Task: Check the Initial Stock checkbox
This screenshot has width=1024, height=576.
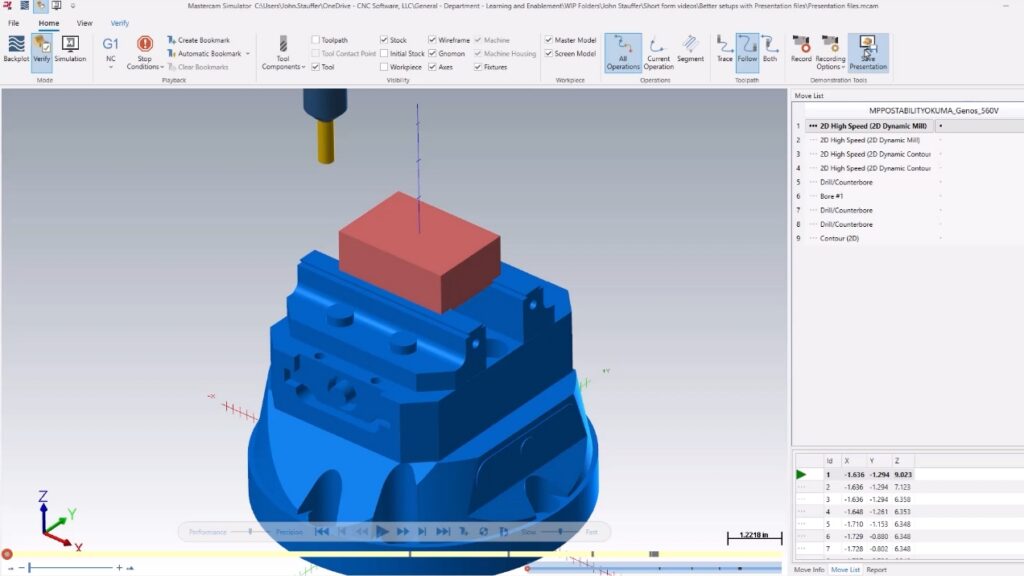Action: [382, 51]
